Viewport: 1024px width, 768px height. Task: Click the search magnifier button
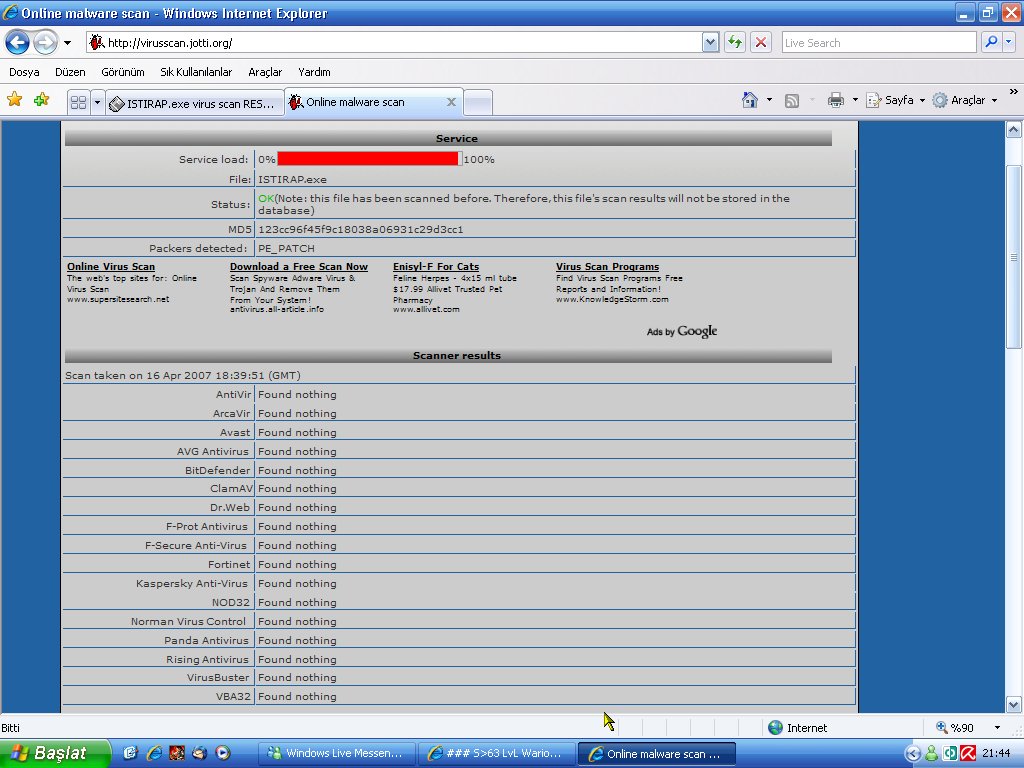[991, 43]
